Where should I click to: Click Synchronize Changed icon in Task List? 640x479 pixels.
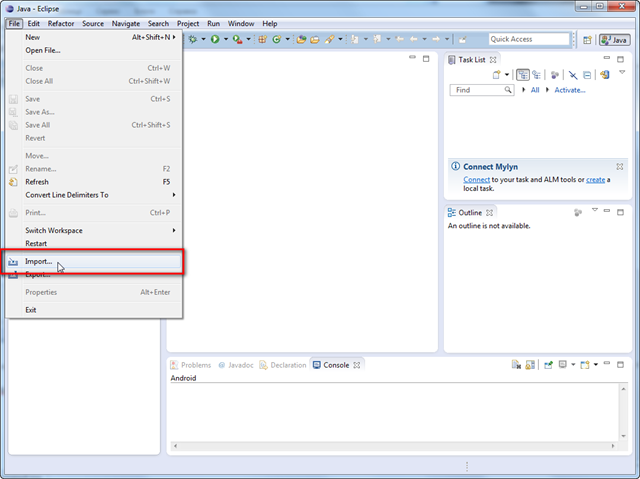(x=605, y=75)
